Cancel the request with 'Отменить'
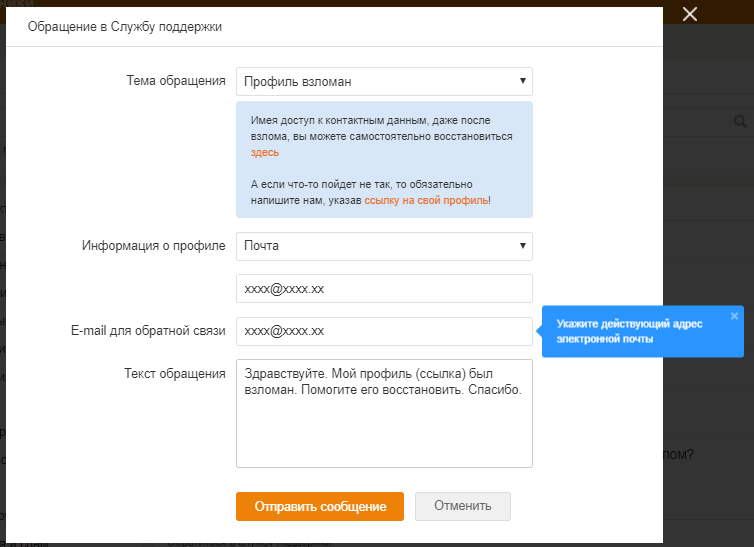 point(462,506)
